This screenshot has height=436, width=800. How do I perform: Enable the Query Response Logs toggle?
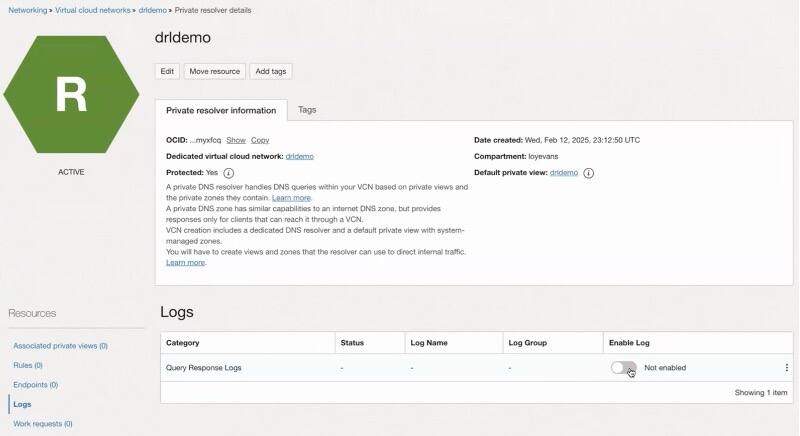tap(623, 368)
